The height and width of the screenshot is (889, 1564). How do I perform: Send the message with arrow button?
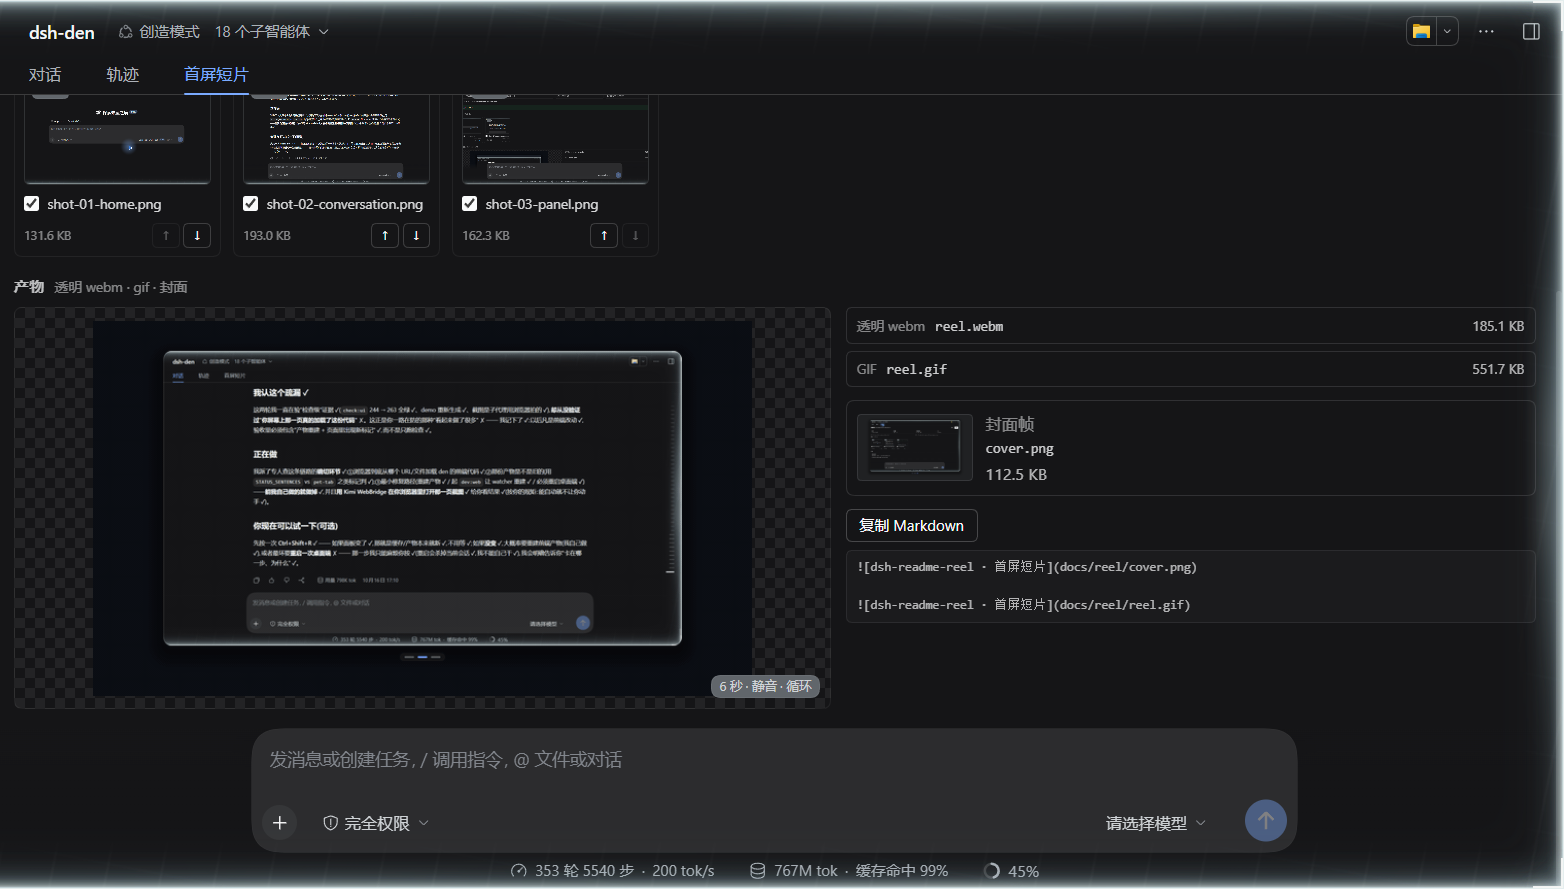tap(1266, 820)
